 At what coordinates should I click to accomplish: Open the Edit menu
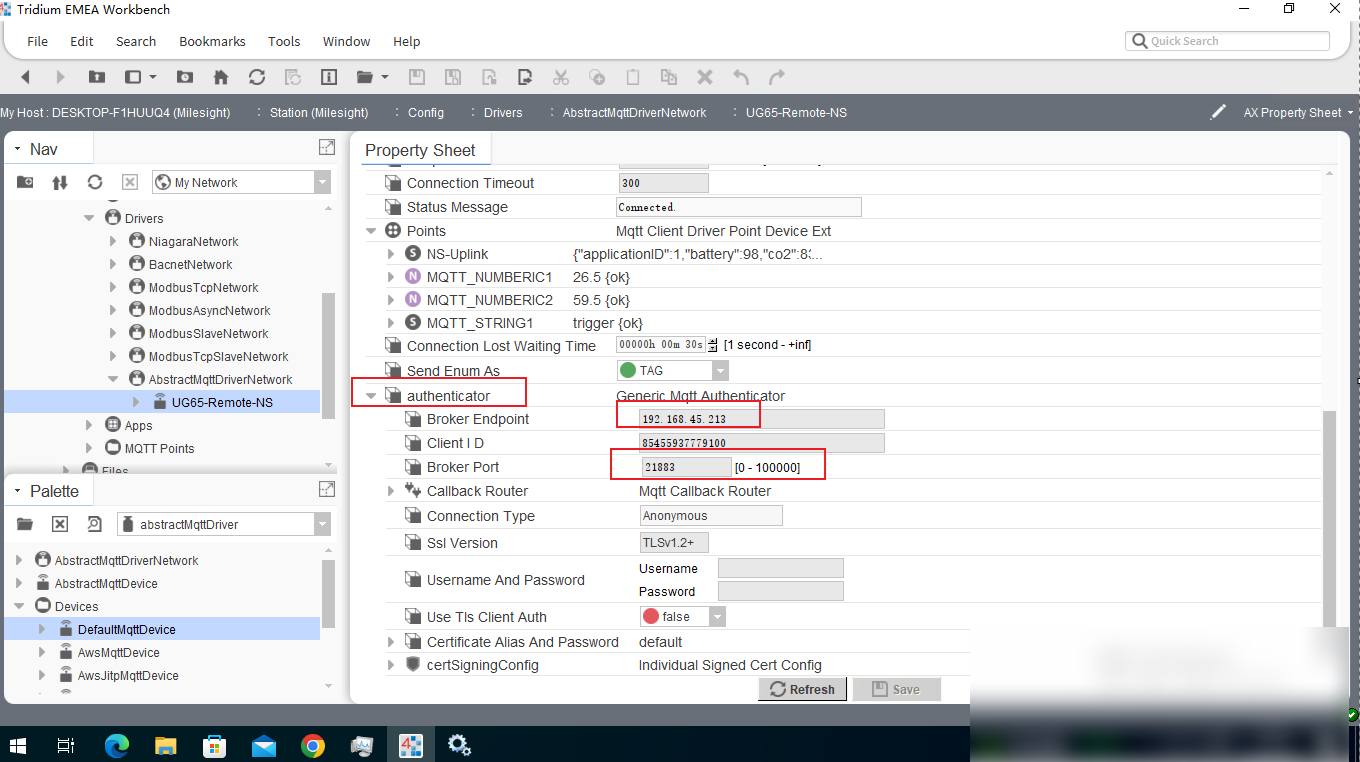coord(82,41)
